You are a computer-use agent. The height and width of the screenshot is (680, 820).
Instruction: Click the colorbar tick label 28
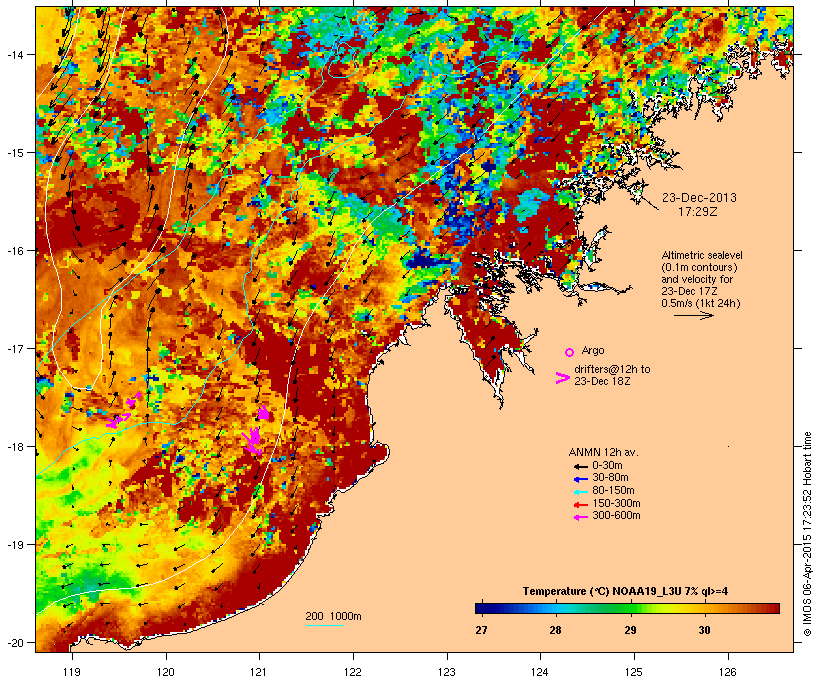pos(555,630)
